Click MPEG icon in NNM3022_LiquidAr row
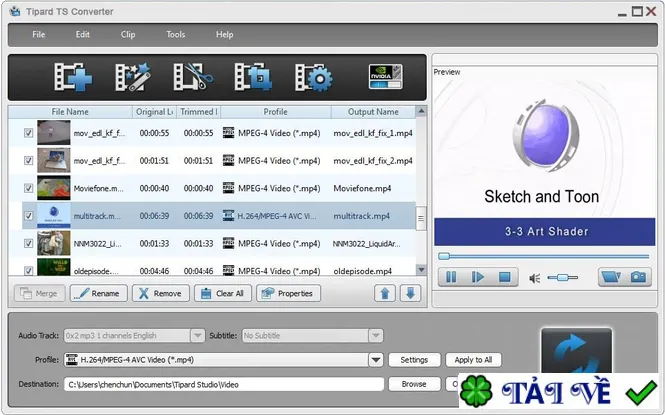The image size is (665, 415). [229, 243]
